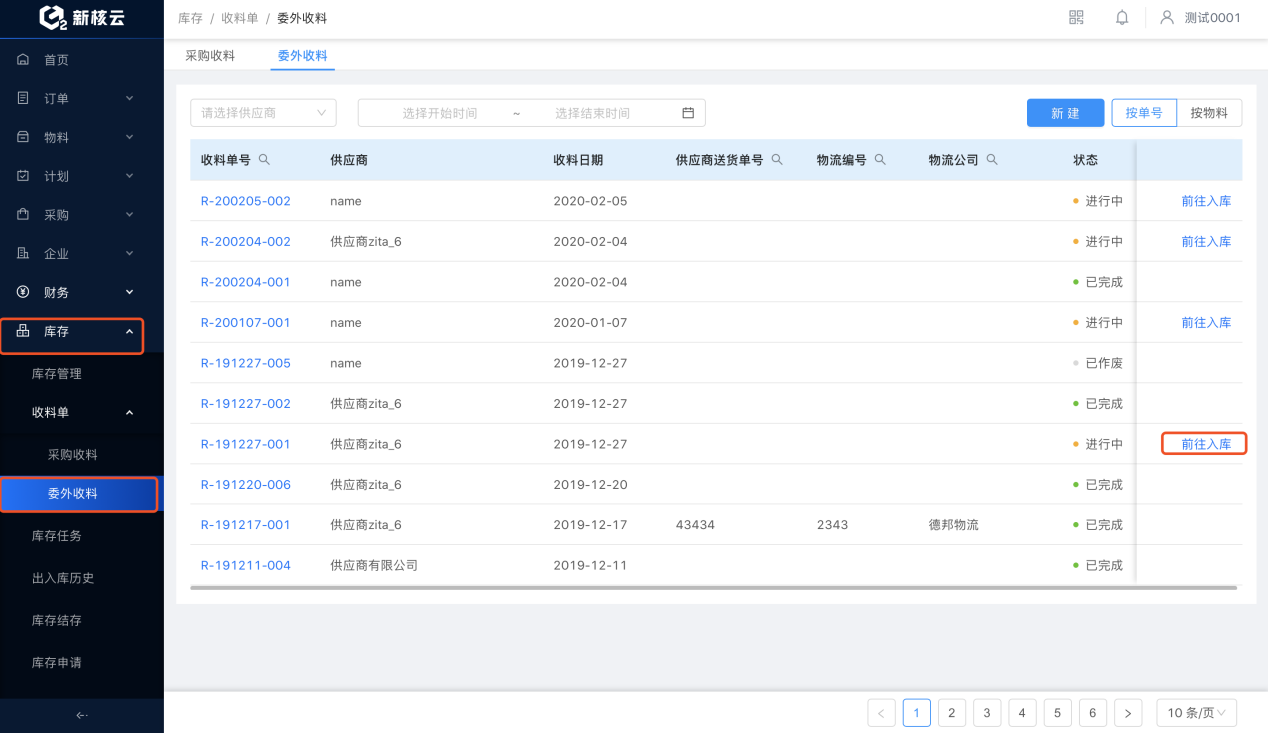Image resolution: width=1268 pixels, height=733 pixels.
Task: Click the search icon beside 收料单号
Action: [x=264, y=159]
